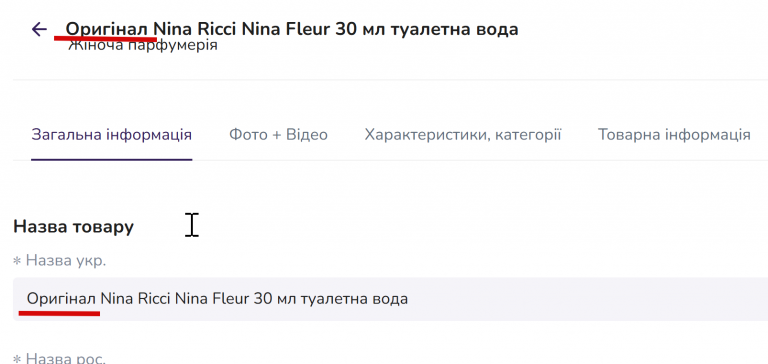Click the red underline beneath the title
Screen dimensions: 768x364
[x=105, y=38]
